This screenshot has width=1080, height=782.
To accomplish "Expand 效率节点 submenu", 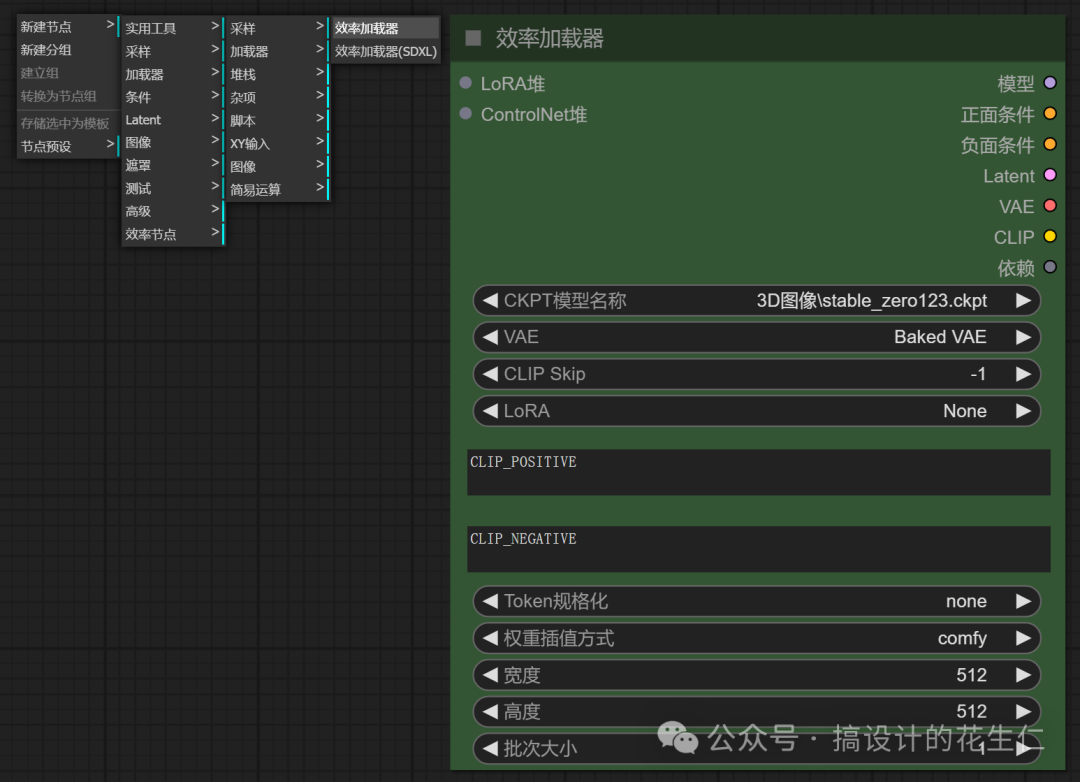I will point(172,234).
